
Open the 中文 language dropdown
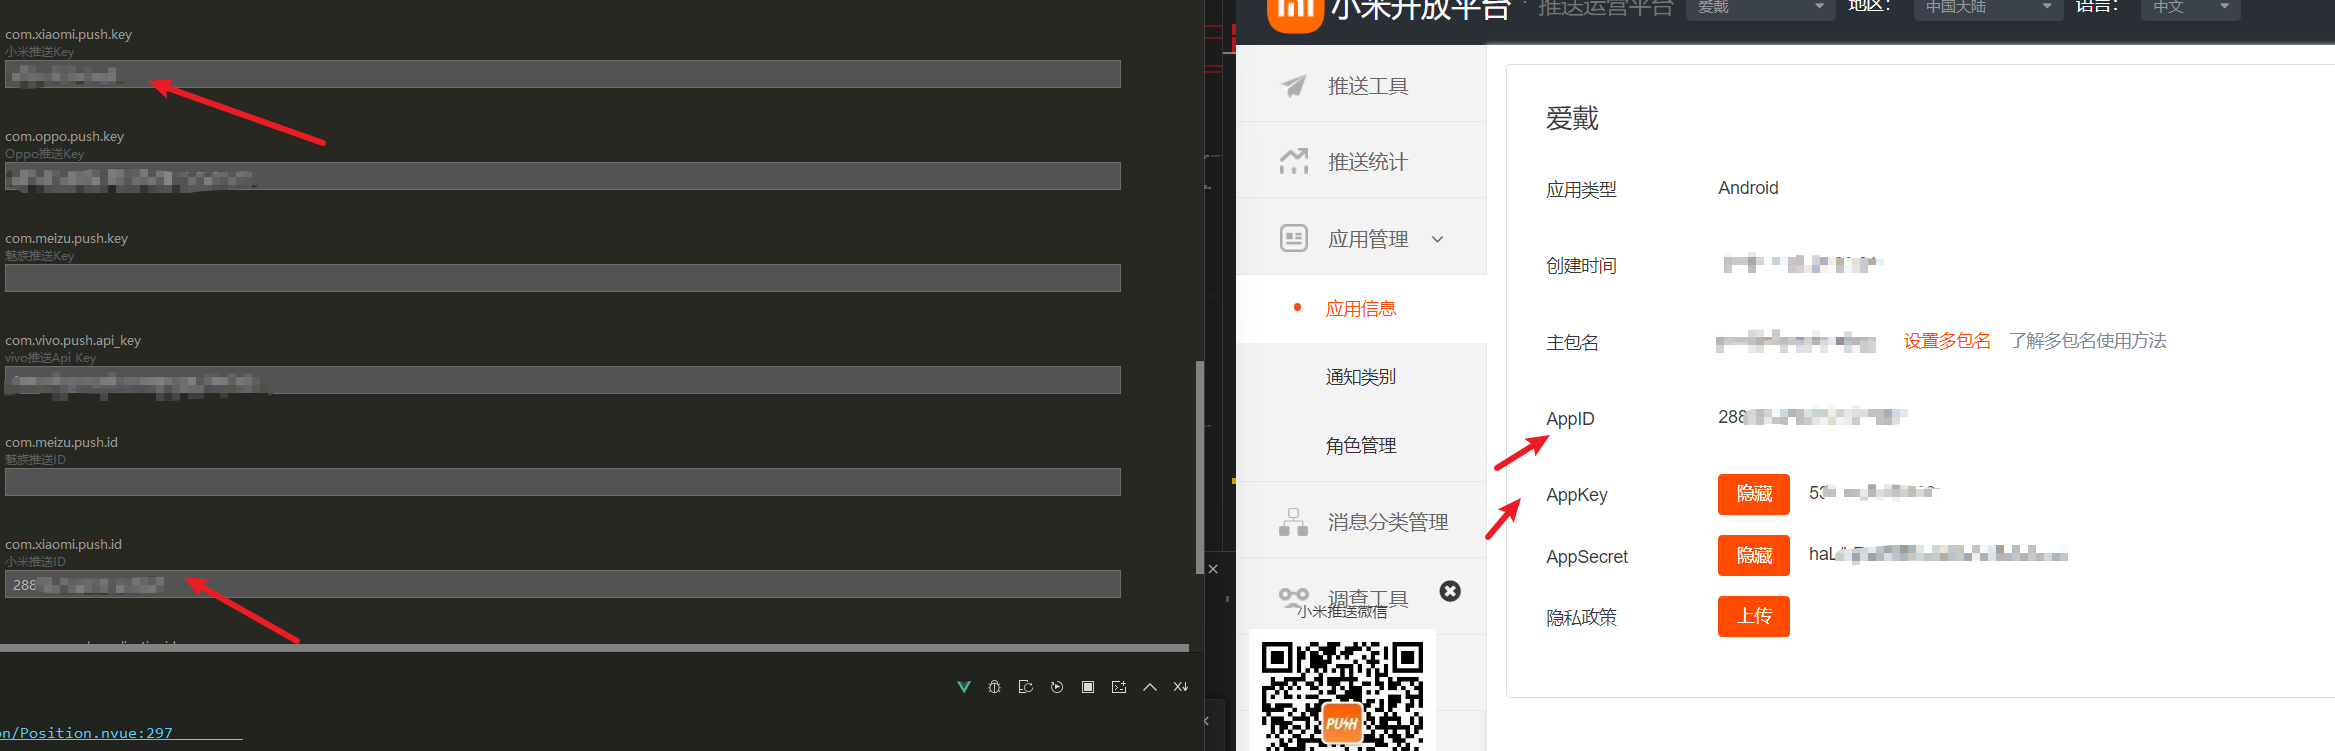tap(2190, 8)
